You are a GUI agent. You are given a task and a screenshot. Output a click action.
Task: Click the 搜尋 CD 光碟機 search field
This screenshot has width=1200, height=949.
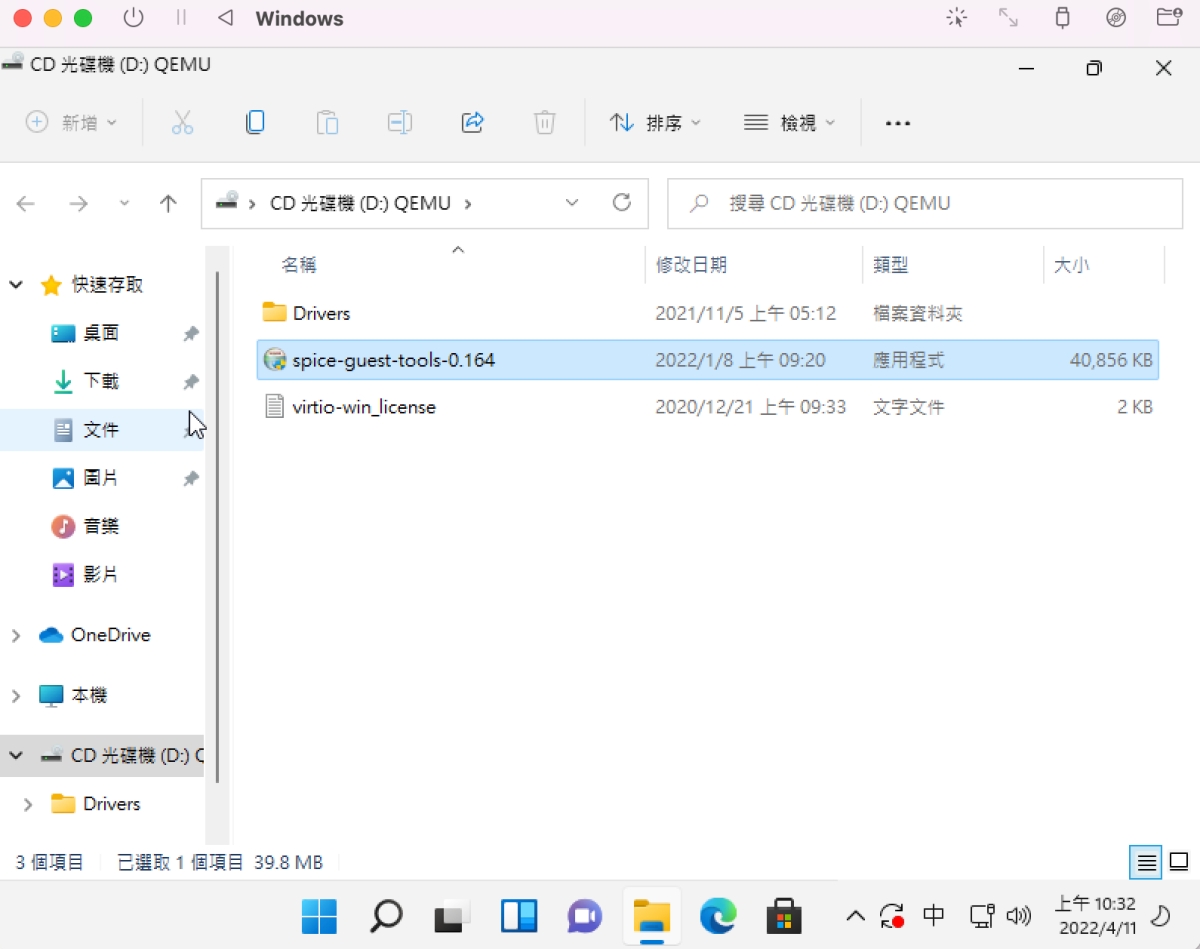click(x=925, y=203)
